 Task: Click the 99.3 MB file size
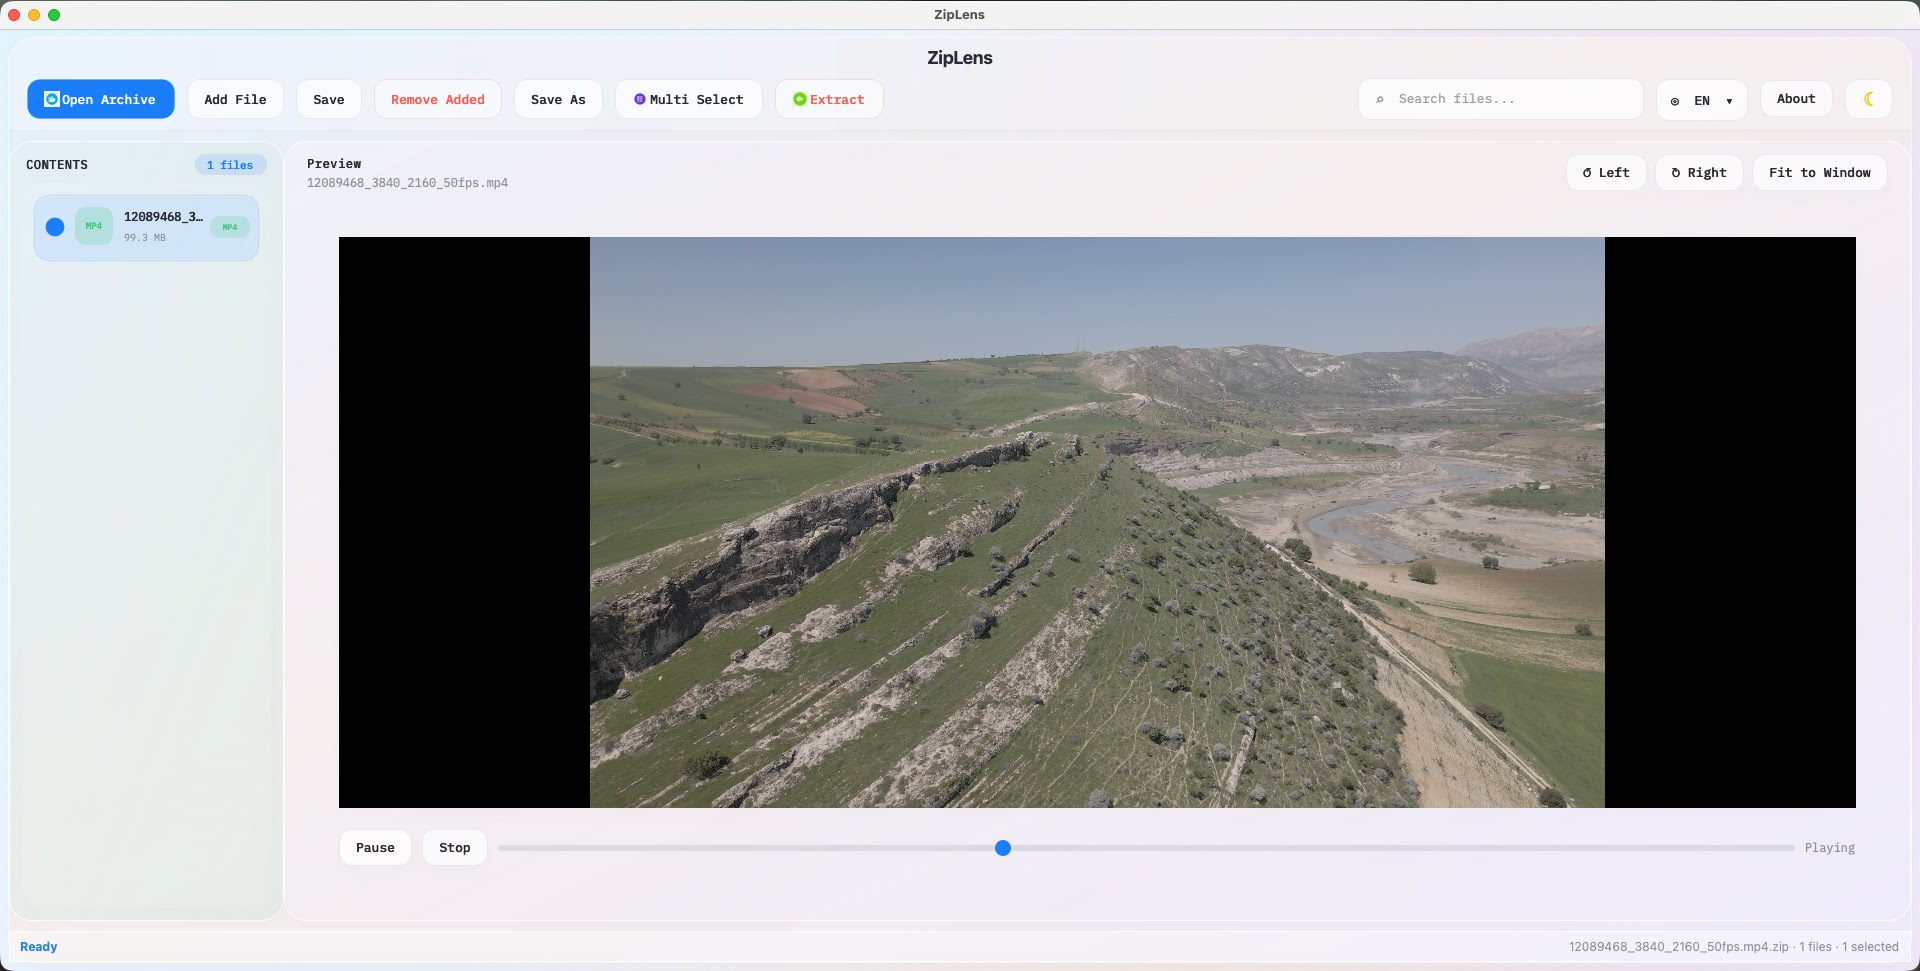click(x=145, y=238)
